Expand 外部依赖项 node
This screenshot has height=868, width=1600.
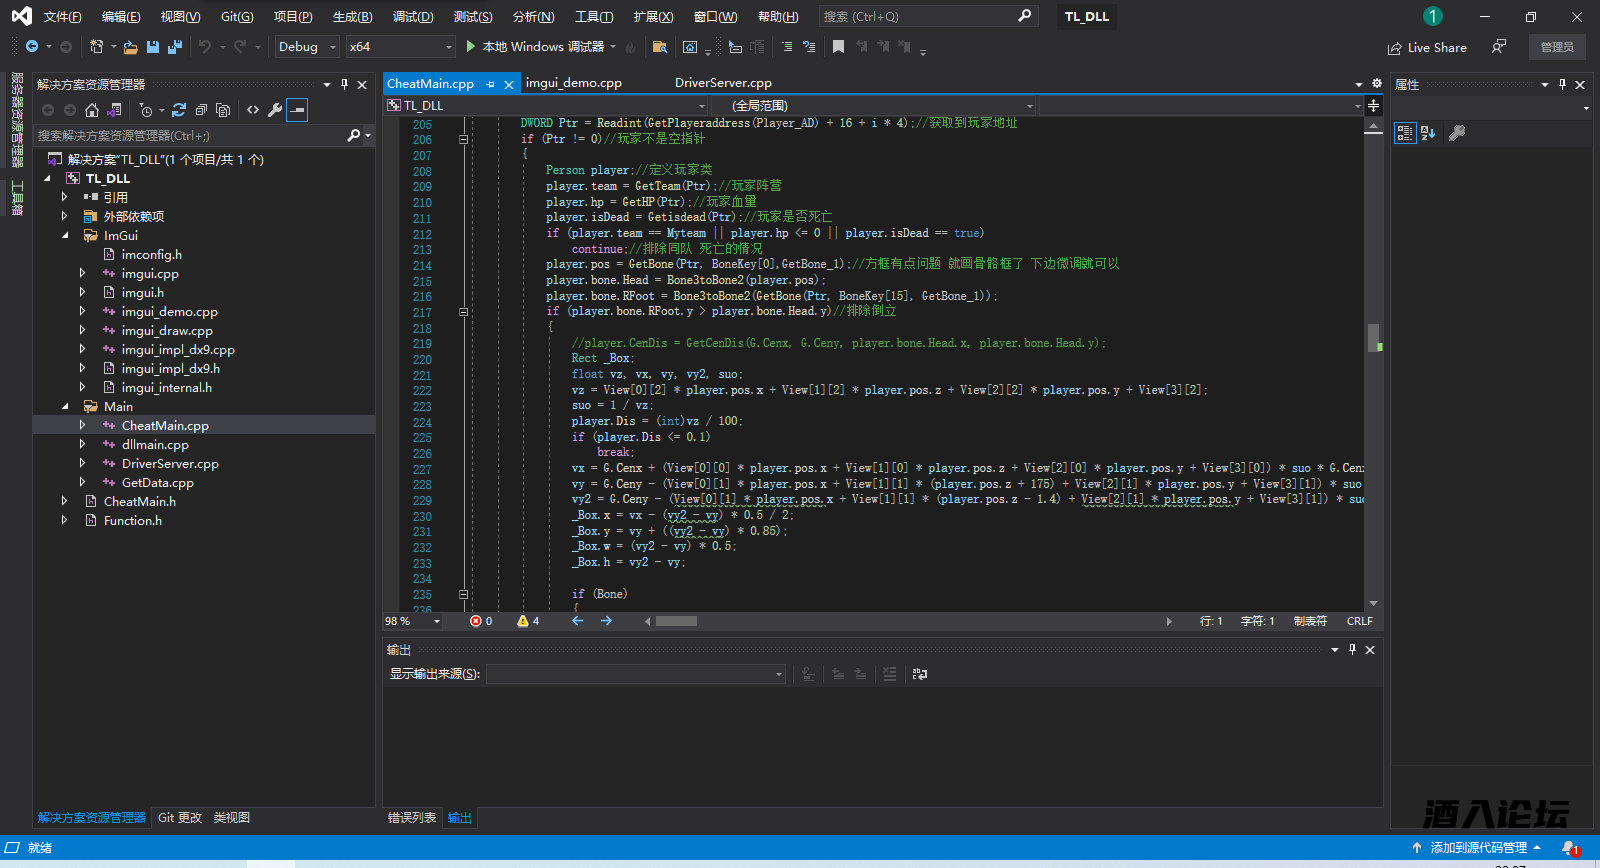point(65,217)
